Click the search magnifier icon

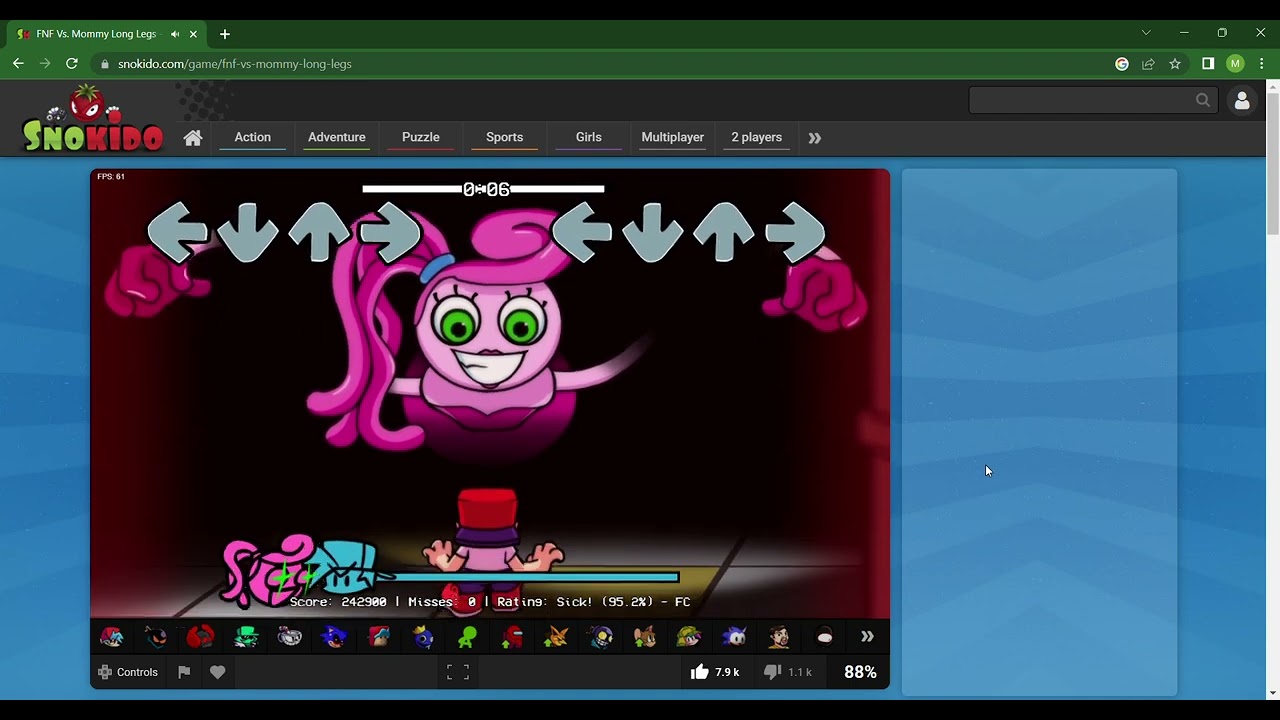(1203, 100)
